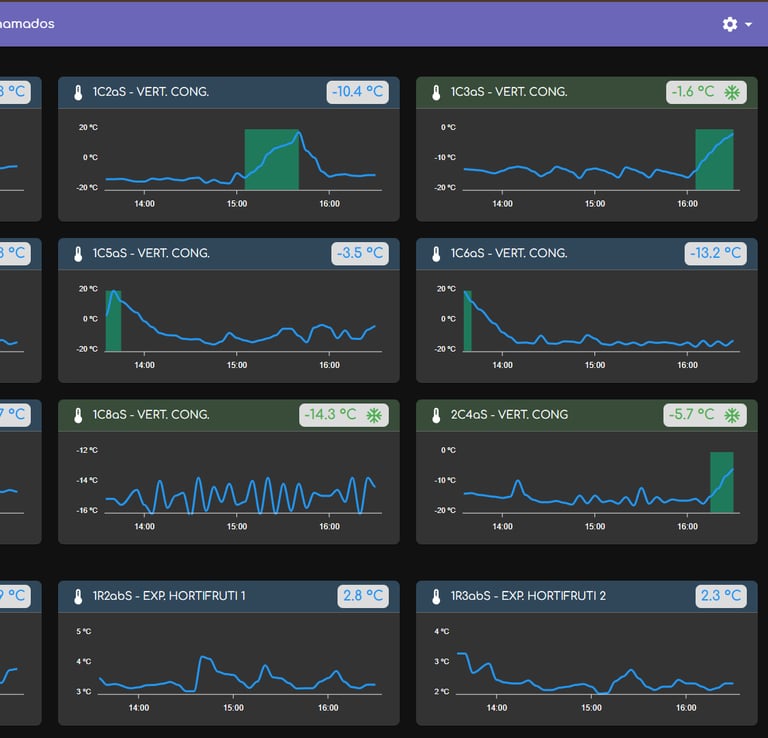Click thermometer icon on 1R3abS card
Viewport: 768px width, 738px height.
[x=436, y=596]
